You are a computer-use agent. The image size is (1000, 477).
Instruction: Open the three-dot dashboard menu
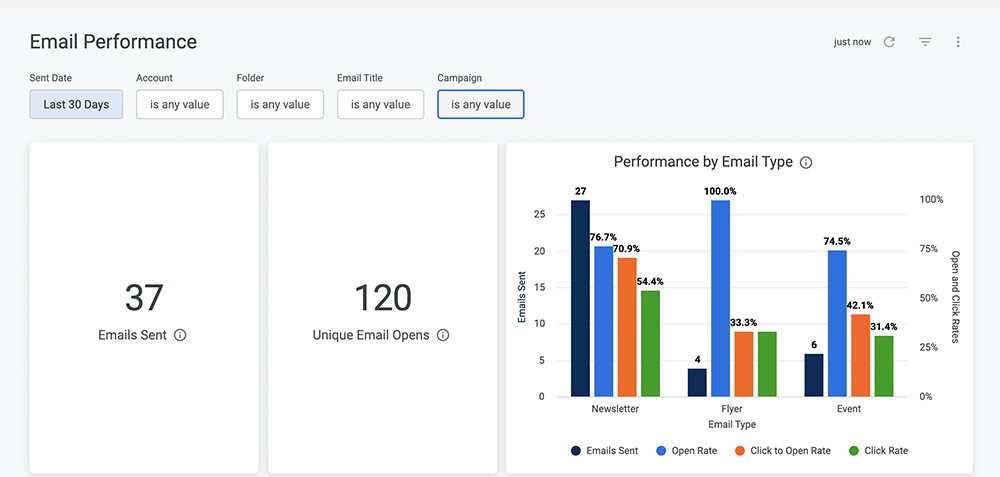(x=958, y=42)
